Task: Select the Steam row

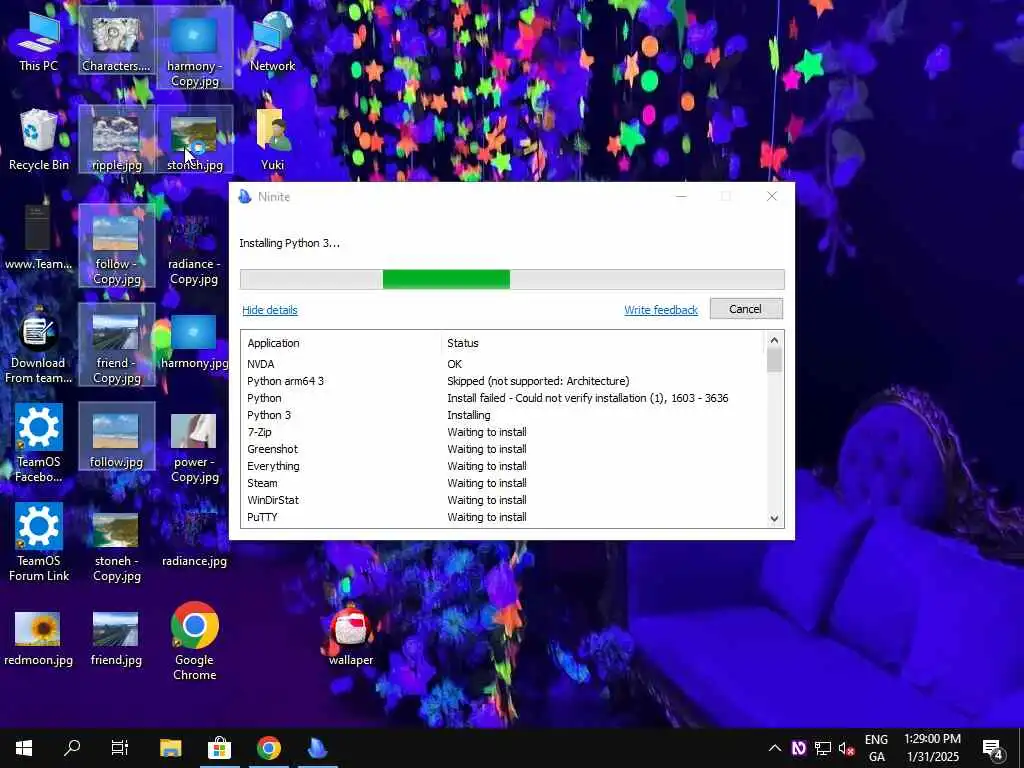Action: click(503, 483)
